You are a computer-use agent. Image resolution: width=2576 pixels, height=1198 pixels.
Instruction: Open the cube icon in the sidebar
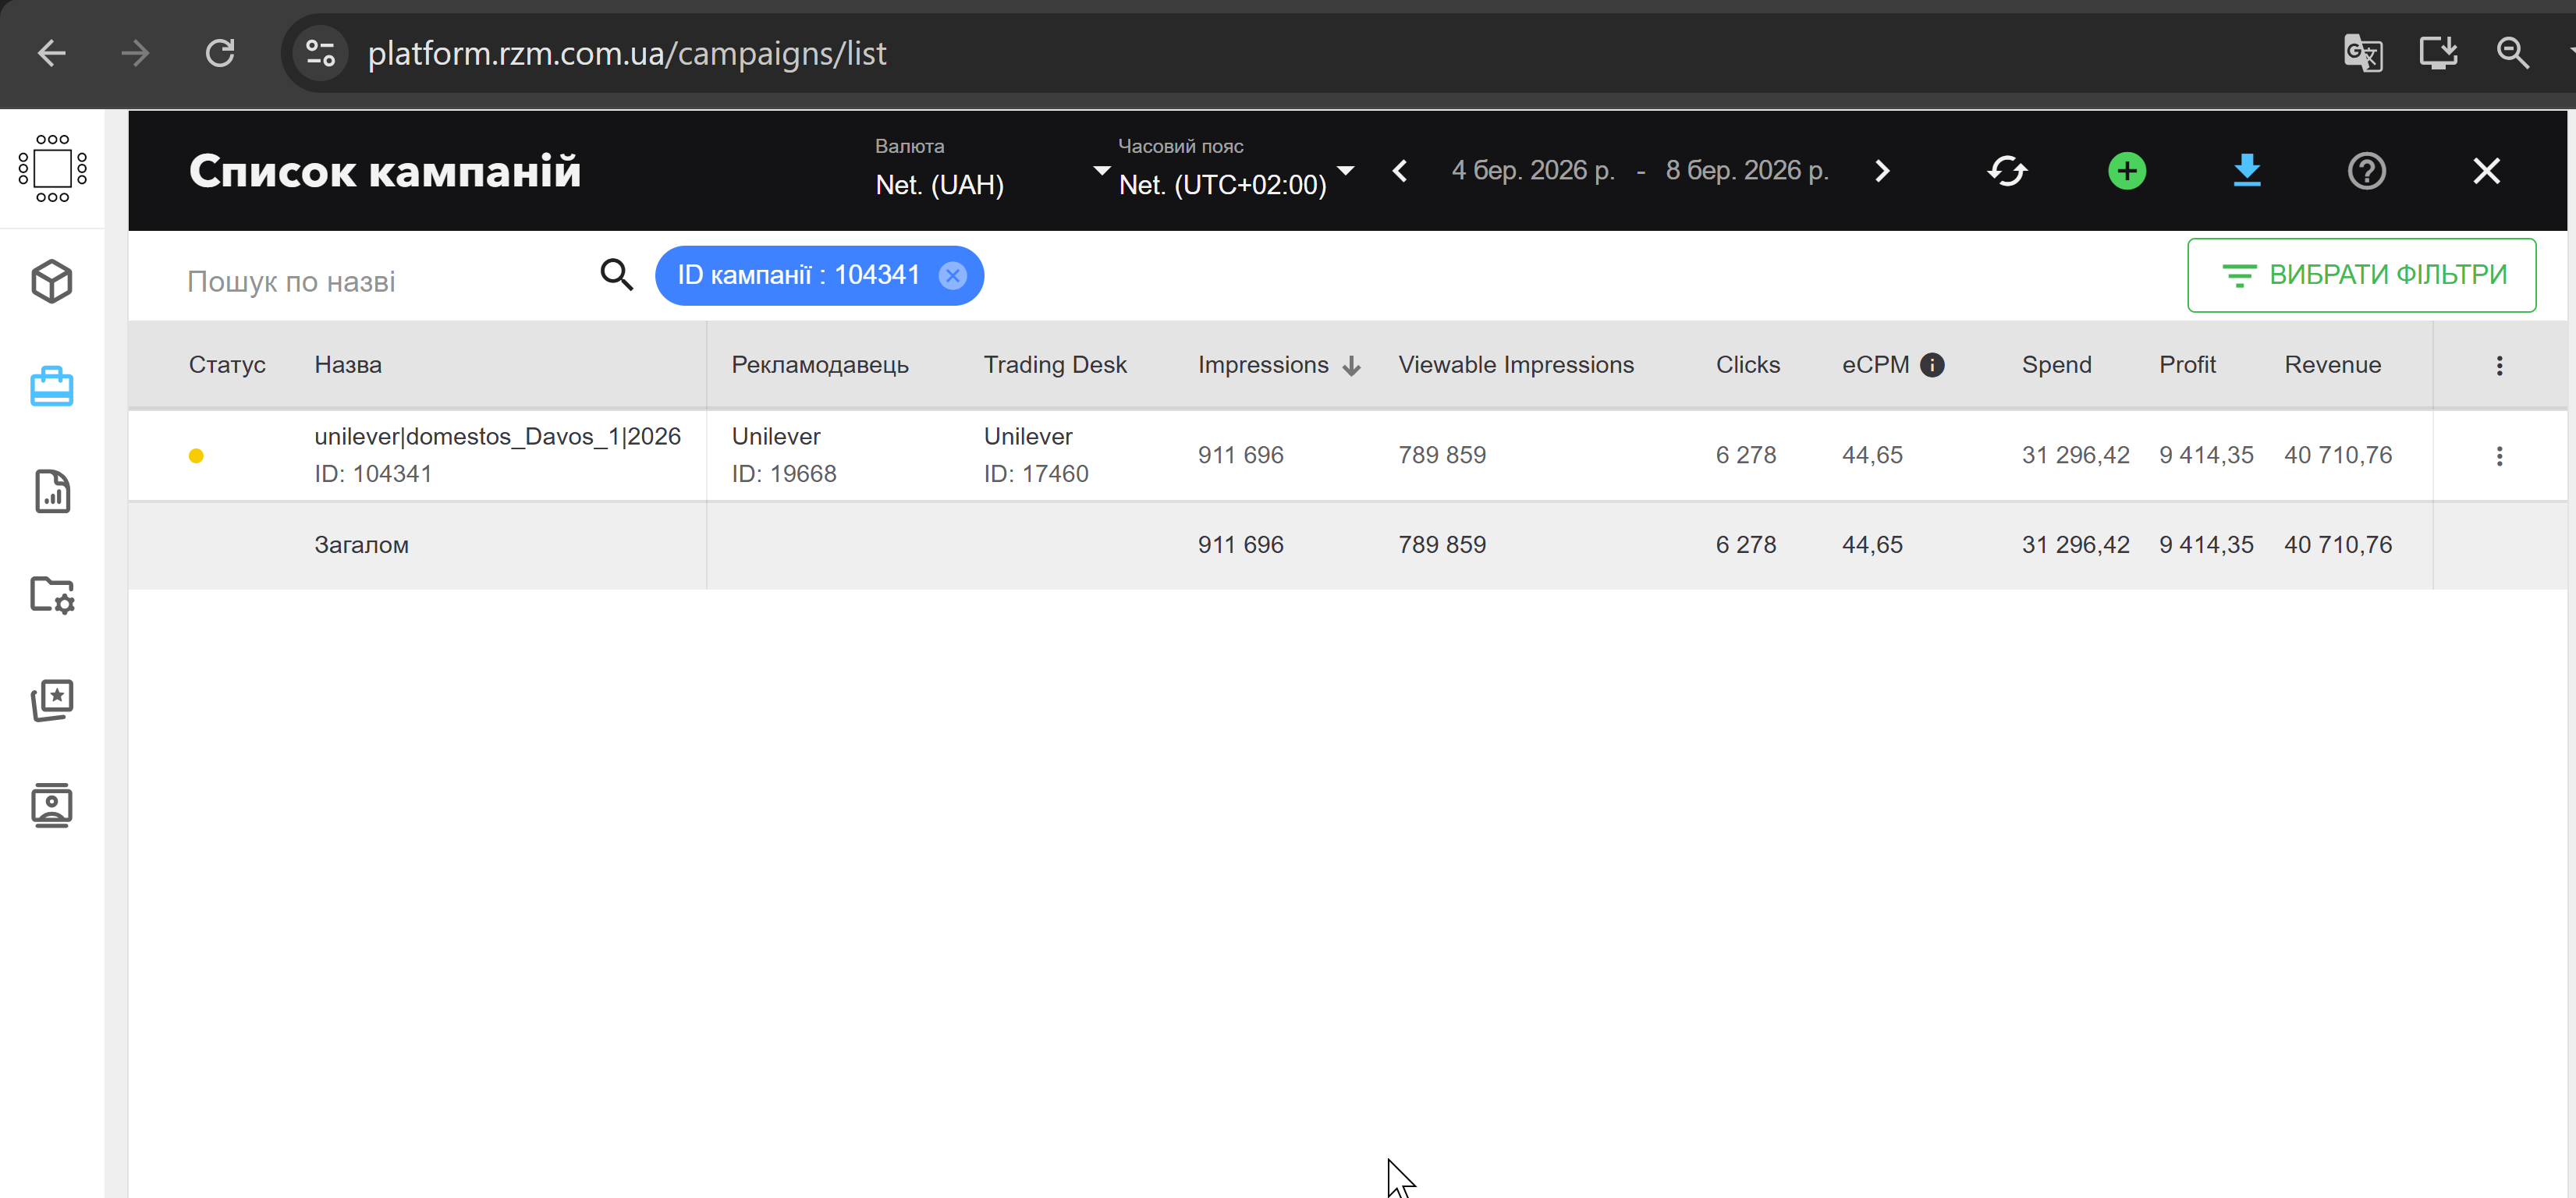(52, 281)
